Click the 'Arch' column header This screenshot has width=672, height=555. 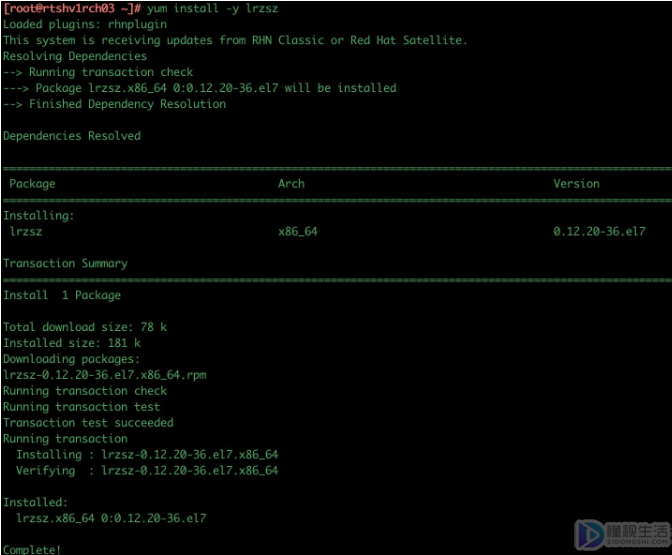click(291, 184)
